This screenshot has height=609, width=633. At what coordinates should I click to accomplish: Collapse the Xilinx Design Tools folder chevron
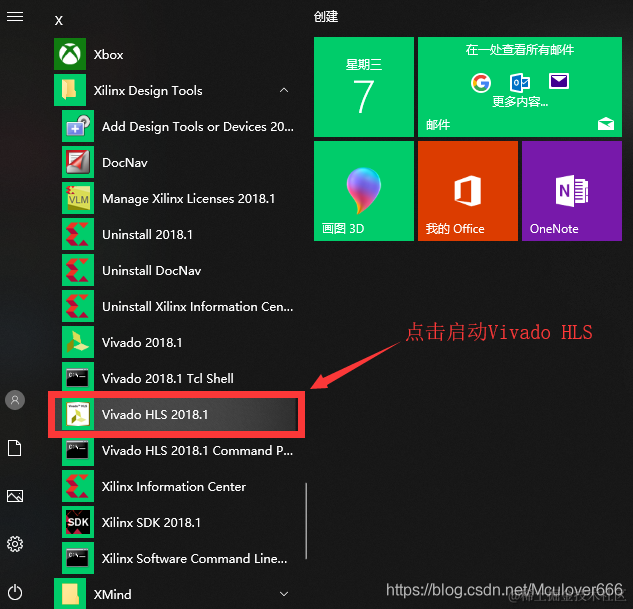coord(284,90)
